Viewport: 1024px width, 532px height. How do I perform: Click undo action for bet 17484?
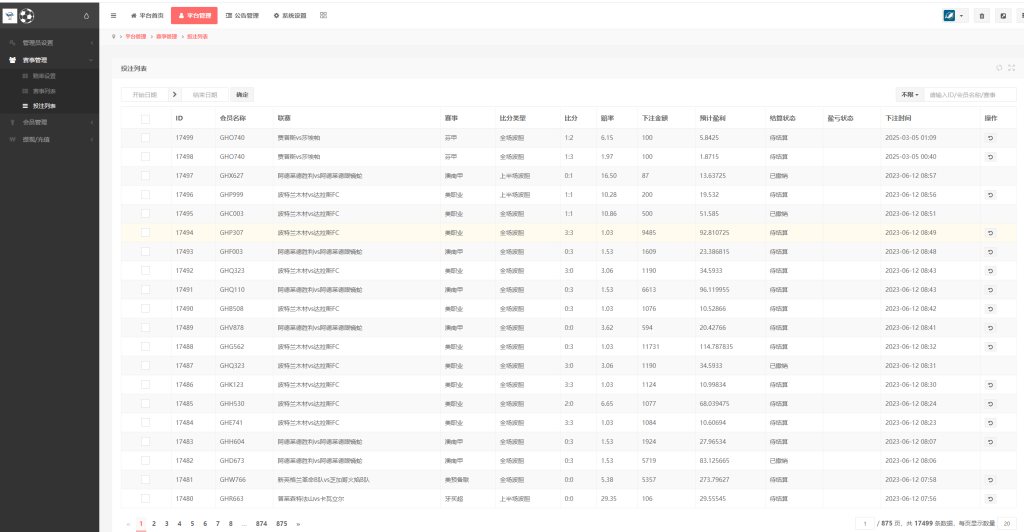[990, 422]
